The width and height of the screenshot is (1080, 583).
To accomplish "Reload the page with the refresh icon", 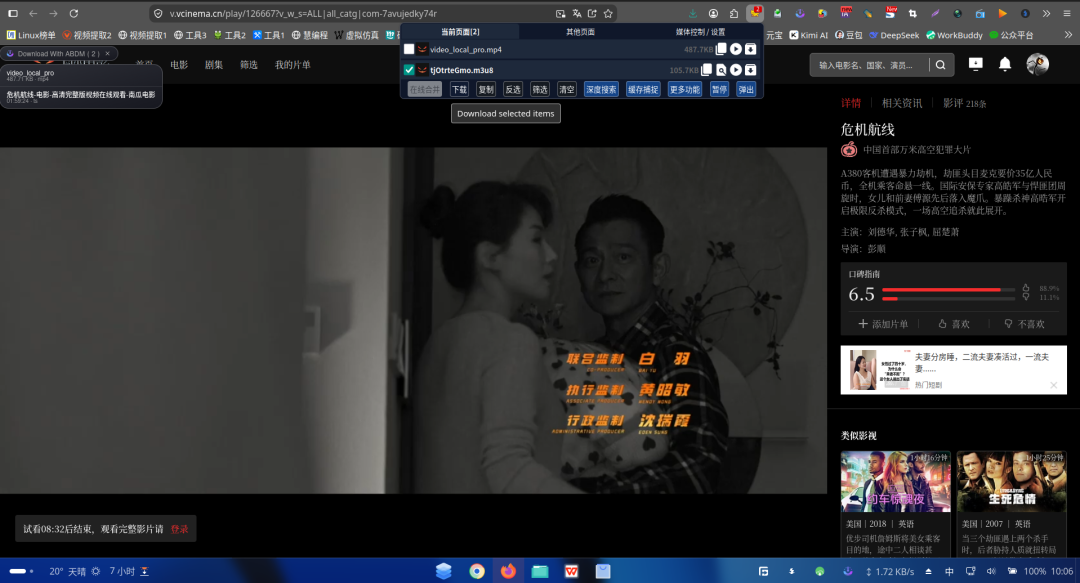I will (x=74, y=13).
